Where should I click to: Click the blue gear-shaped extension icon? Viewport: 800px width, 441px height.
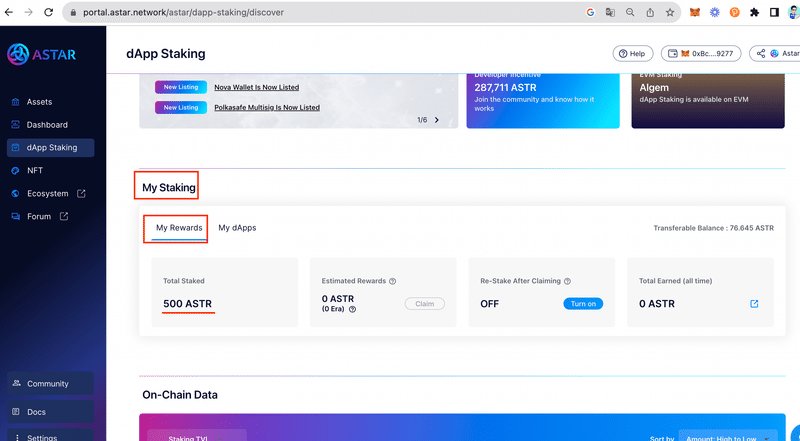pos(714,12)
